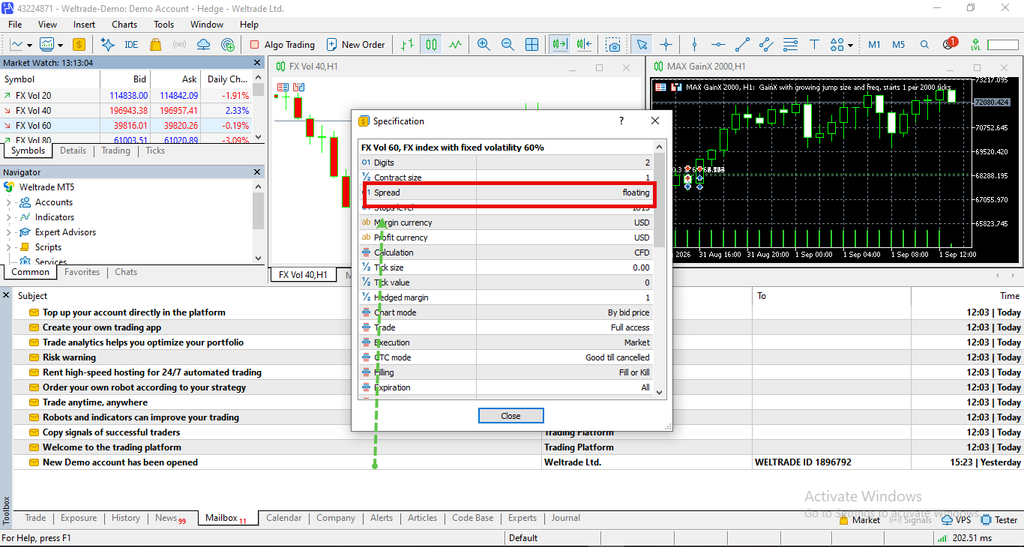Toggle the Market Watch dollar icon
Screen dimensions: 1024x547
(x=79, y=44)
